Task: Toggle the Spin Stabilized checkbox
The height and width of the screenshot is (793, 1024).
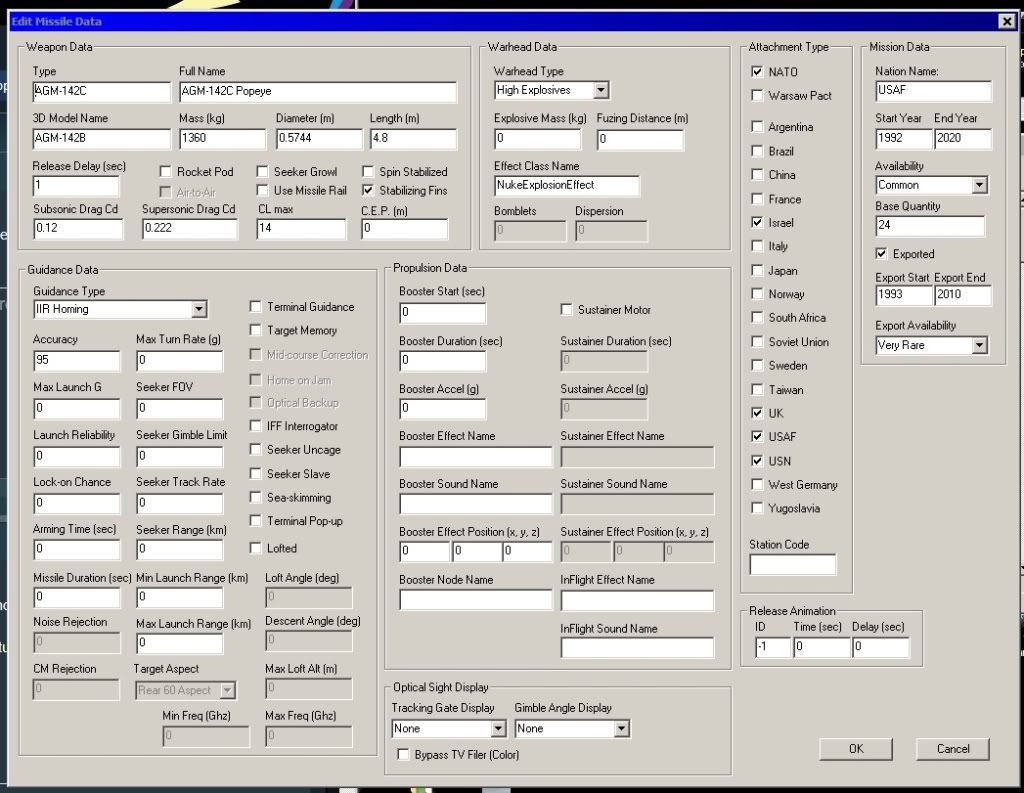Action: pos(368,172)
